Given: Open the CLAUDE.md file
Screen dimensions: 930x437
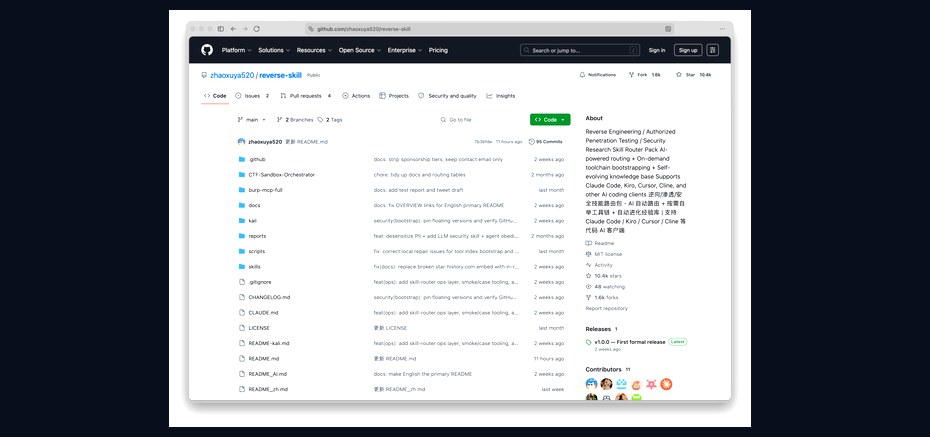Looking at the screenshot, I should click(263, 312).
